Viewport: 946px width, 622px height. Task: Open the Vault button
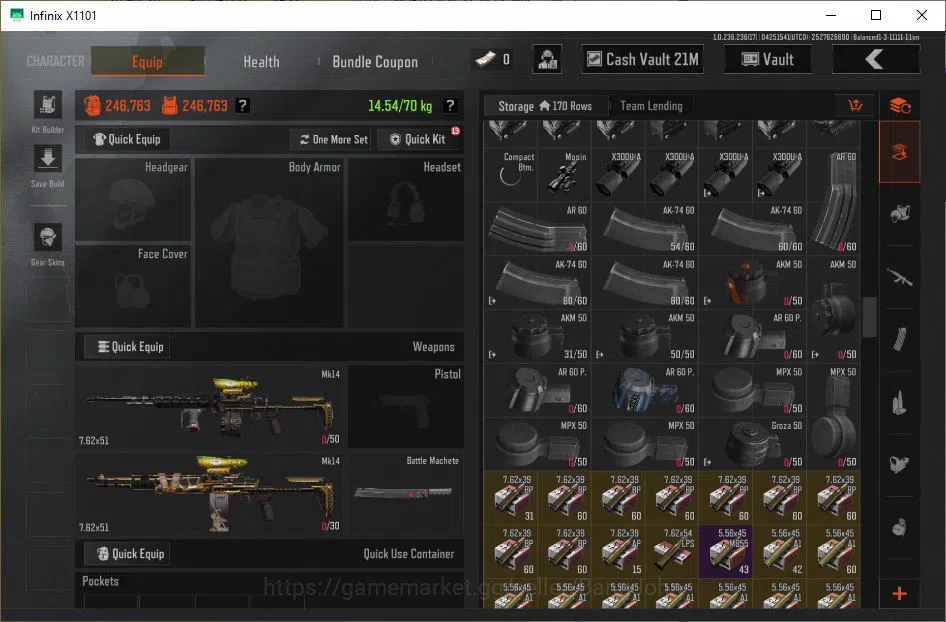[767, 60]
